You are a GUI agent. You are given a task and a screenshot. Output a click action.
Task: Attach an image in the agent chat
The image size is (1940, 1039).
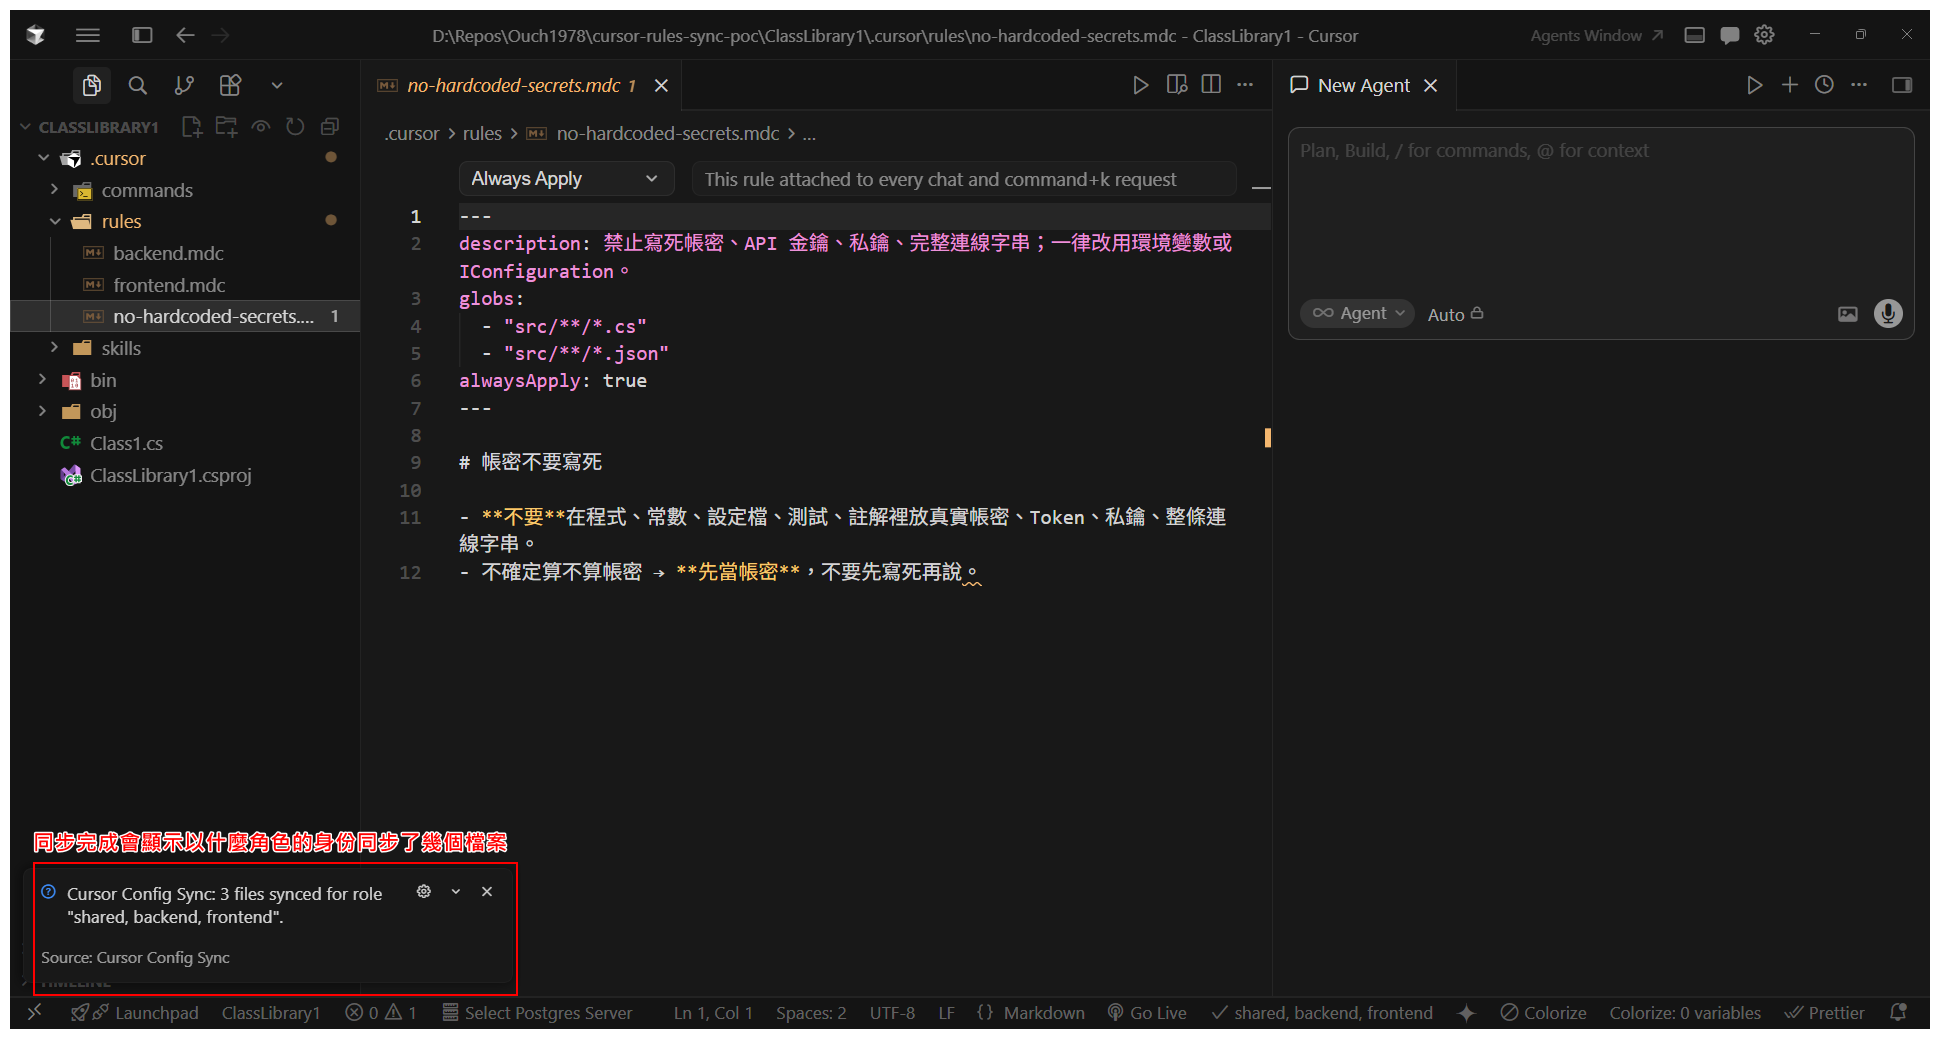point(1847,314)
